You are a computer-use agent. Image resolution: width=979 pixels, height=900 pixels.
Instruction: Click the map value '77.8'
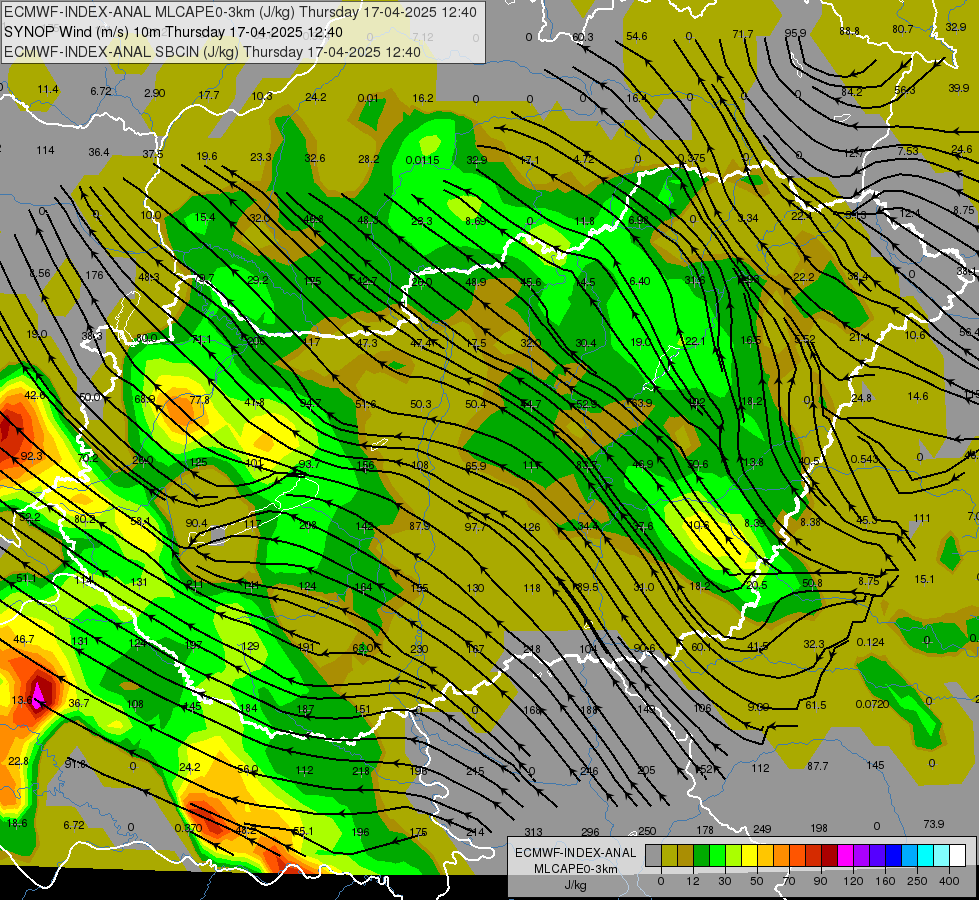200,400
